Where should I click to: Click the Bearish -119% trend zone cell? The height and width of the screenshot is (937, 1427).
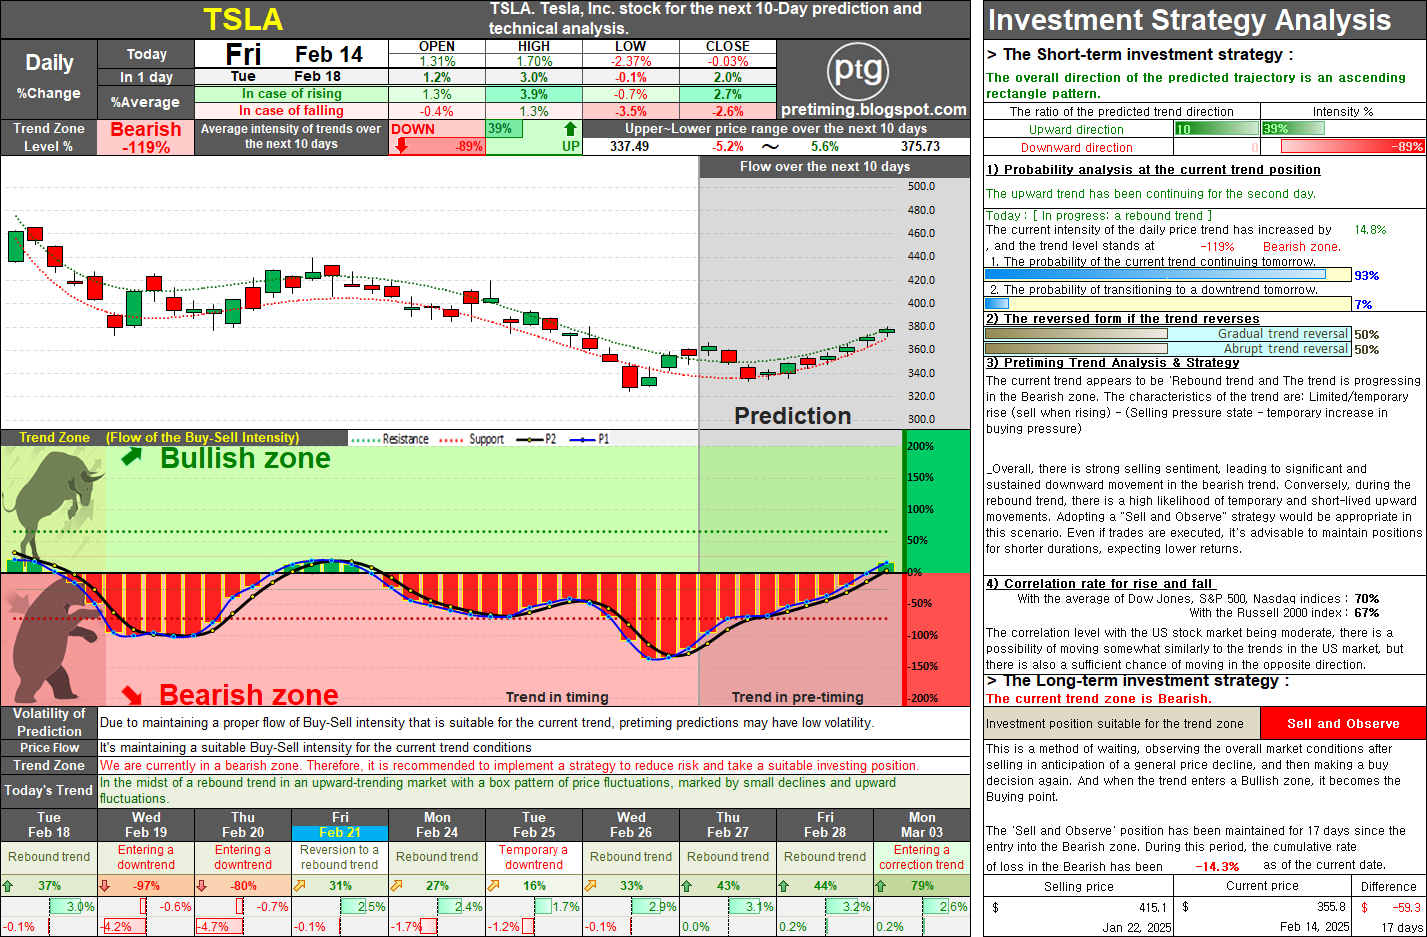[x=146, y=138]
